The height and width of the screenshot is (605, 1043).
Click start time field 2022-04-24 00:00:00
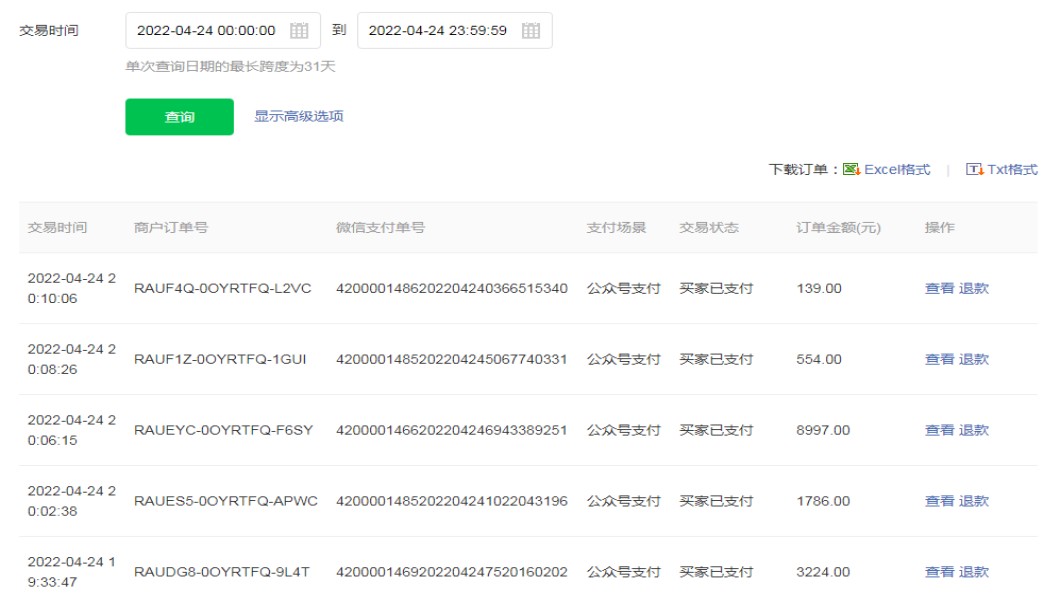(x=206, y=31)
